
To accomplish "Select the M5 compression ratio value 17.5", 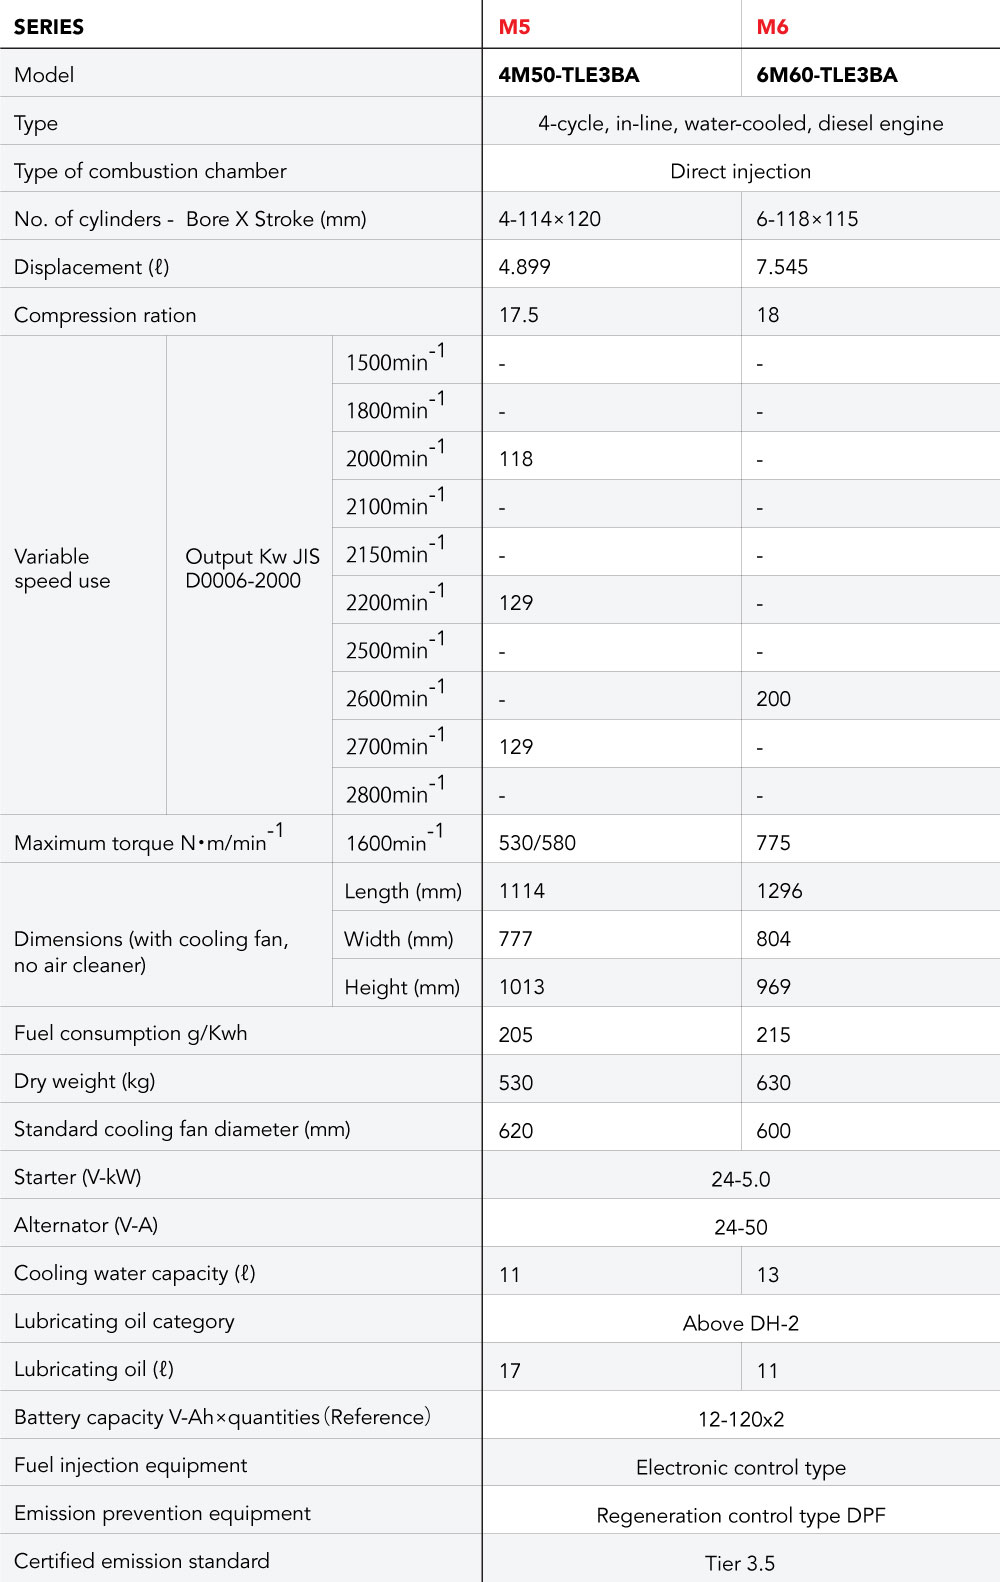I will pyautogui.click(x=519, y=315).
